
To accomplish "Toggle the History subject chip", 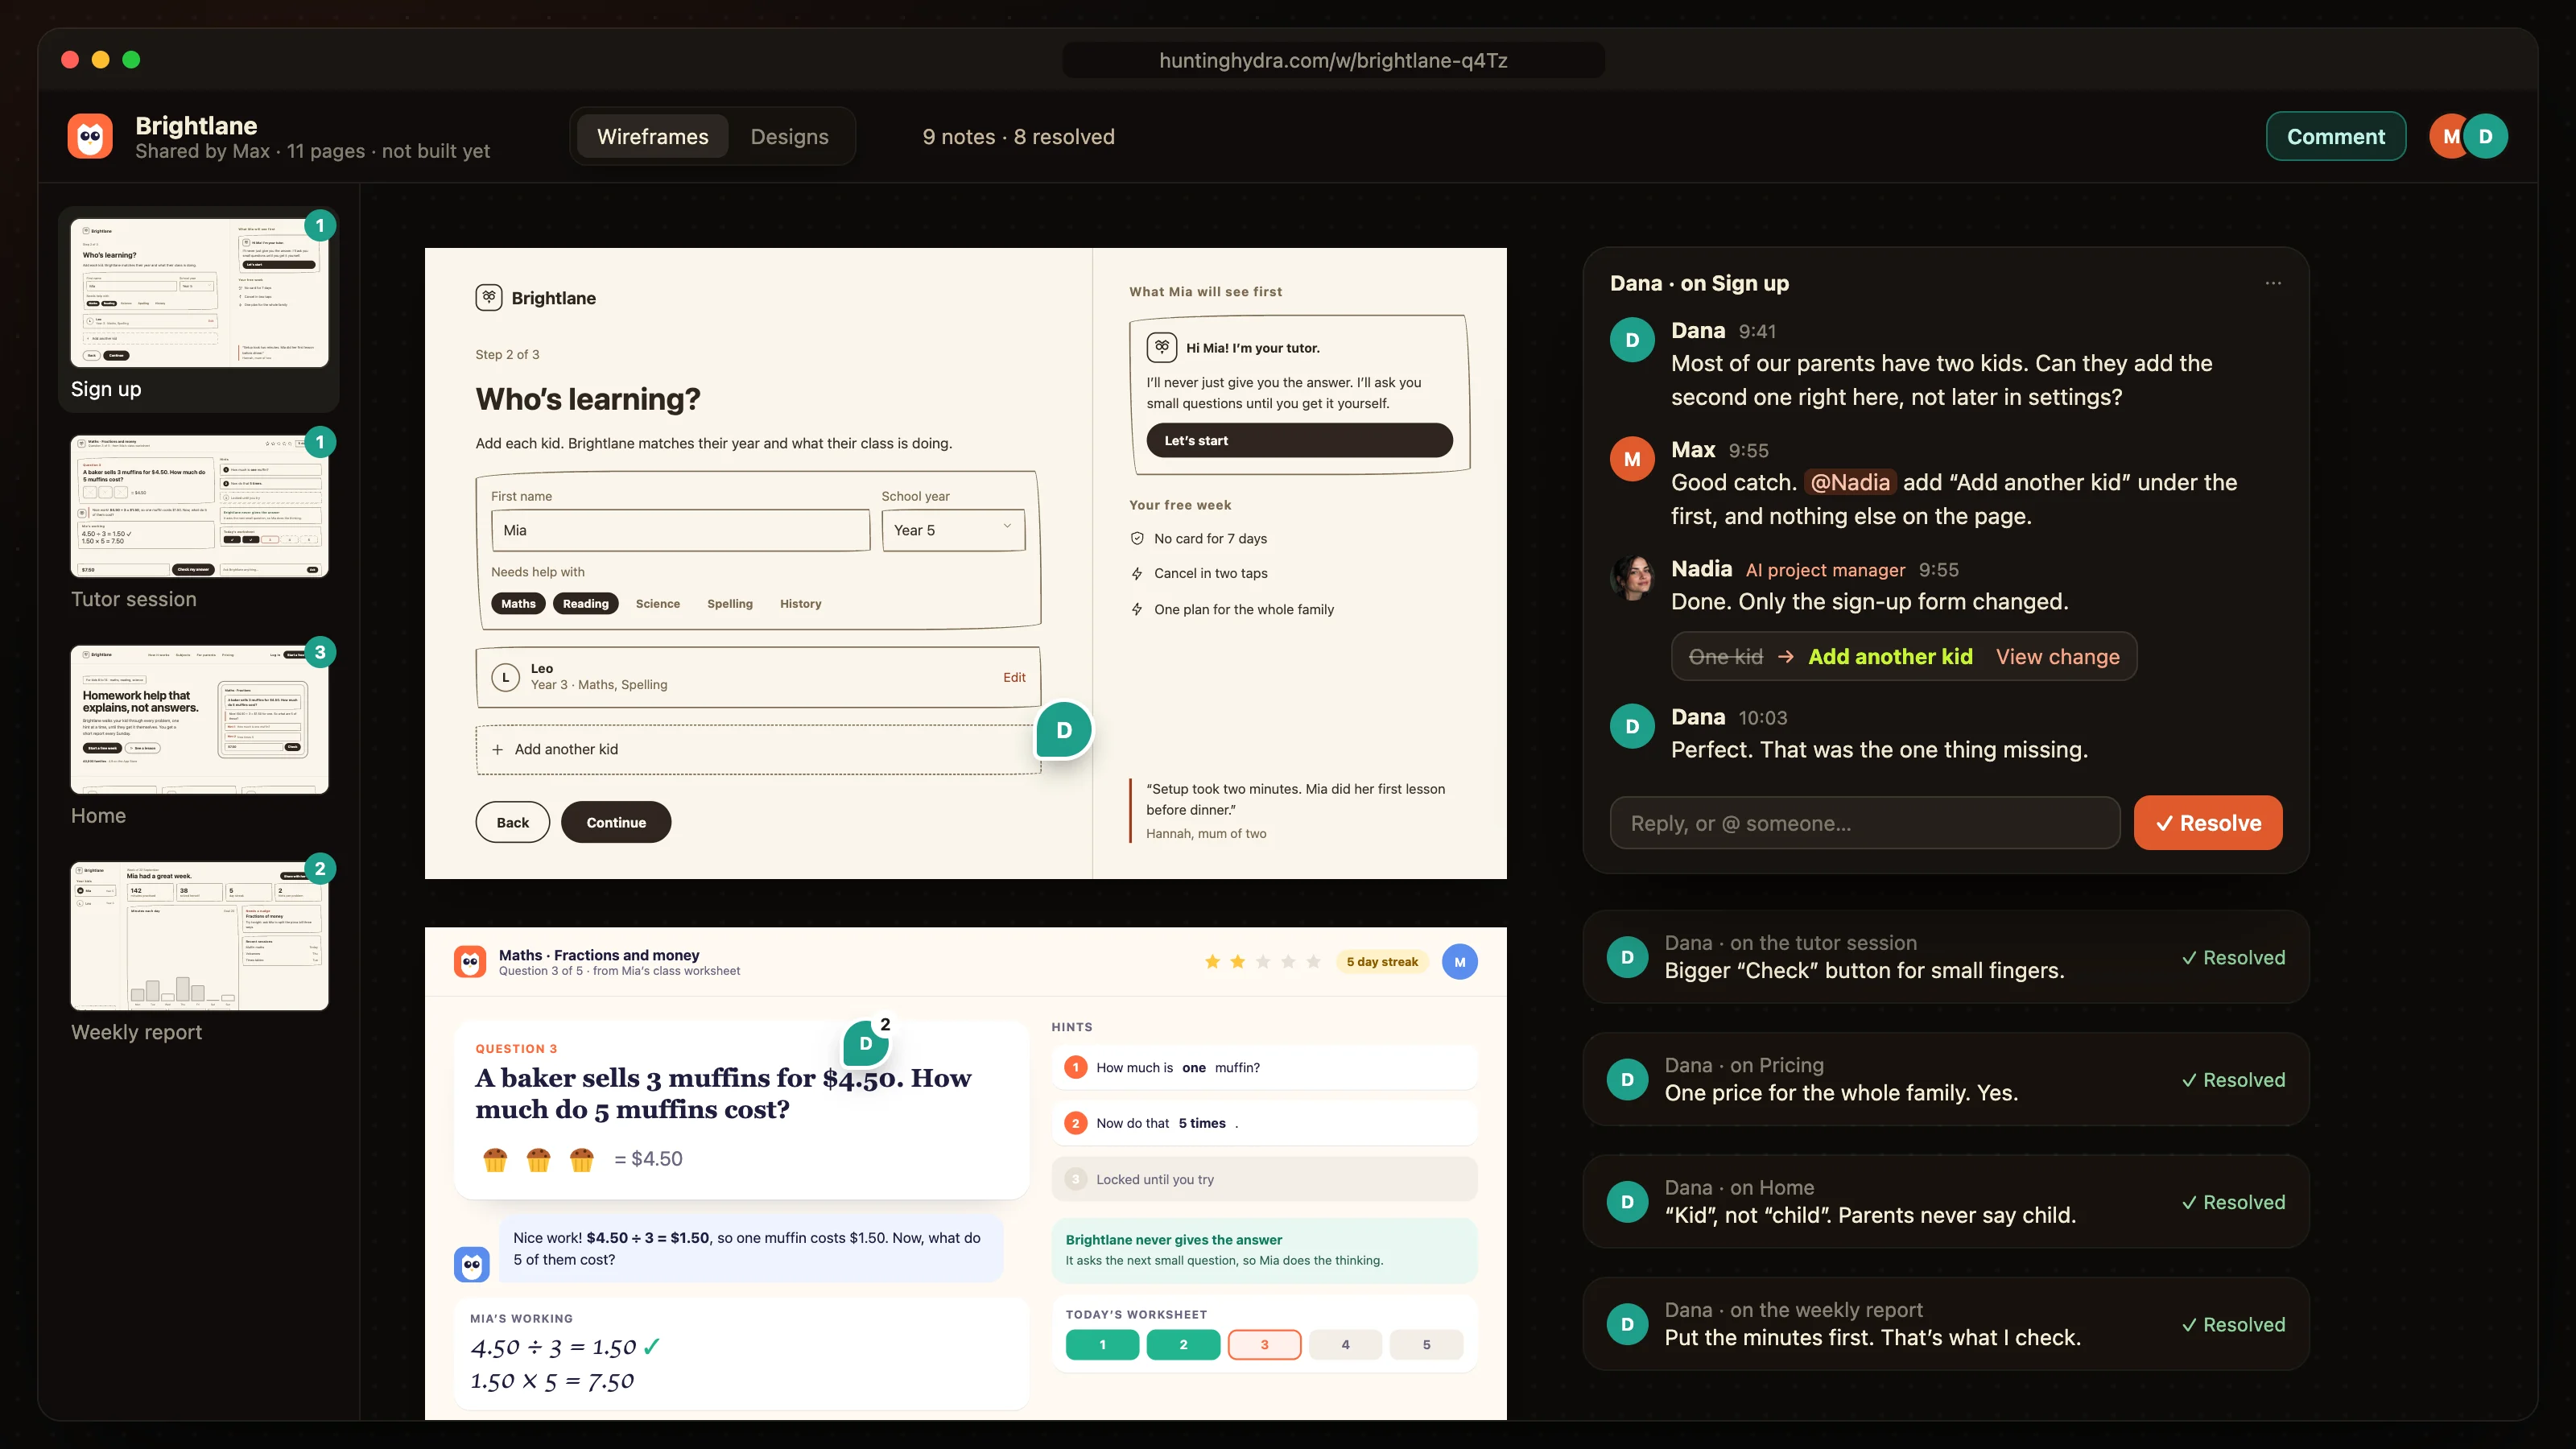I will click(x=800, y=603).
